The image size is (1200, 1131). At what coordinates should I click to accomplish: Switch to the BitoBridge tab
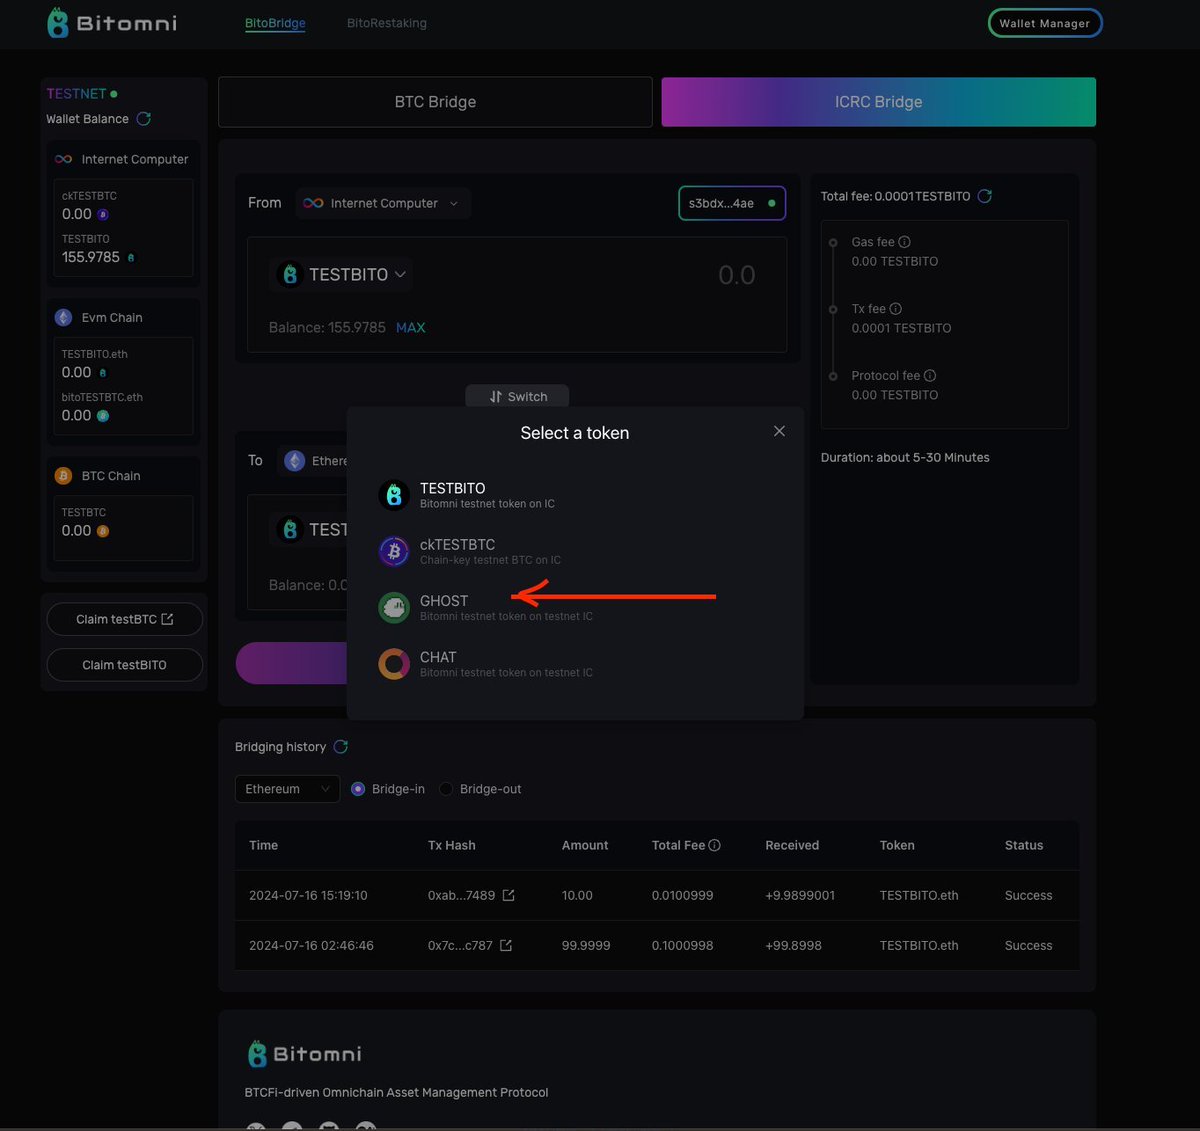tap(275, 23)
